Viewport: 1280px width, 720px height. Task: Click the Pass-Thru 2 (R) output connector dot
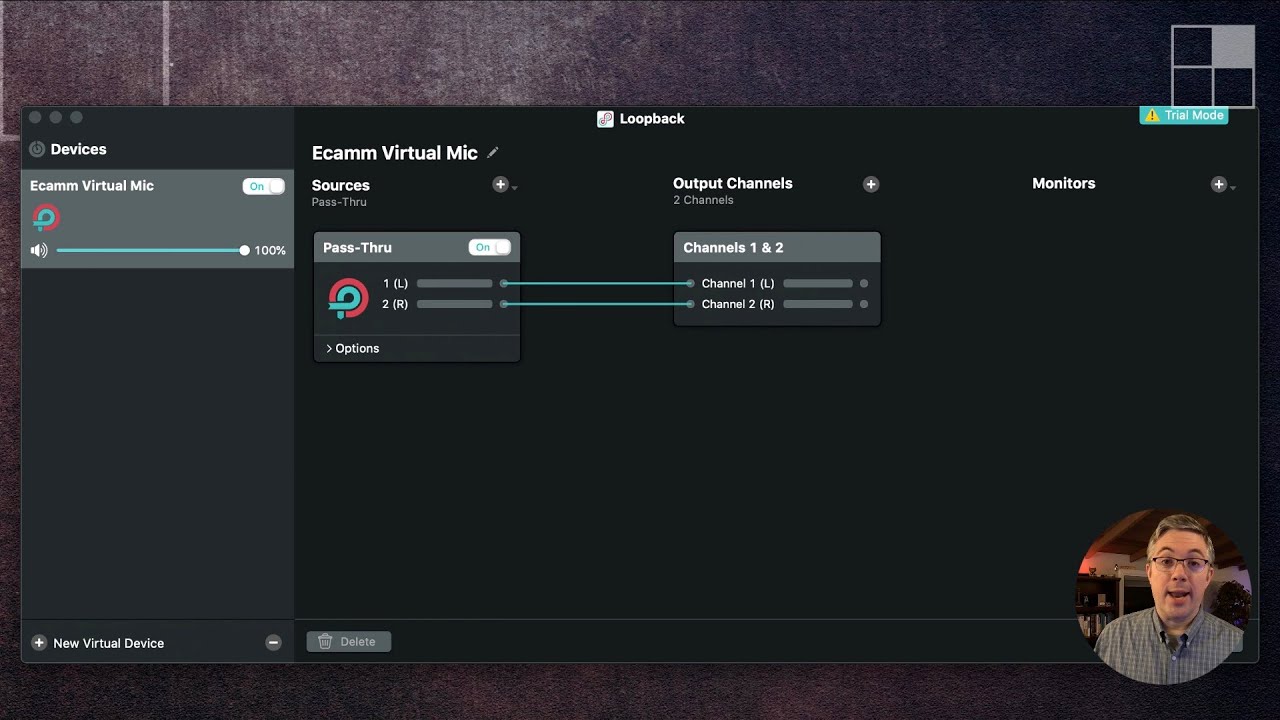pyautogui.click(x=504, y=304)
